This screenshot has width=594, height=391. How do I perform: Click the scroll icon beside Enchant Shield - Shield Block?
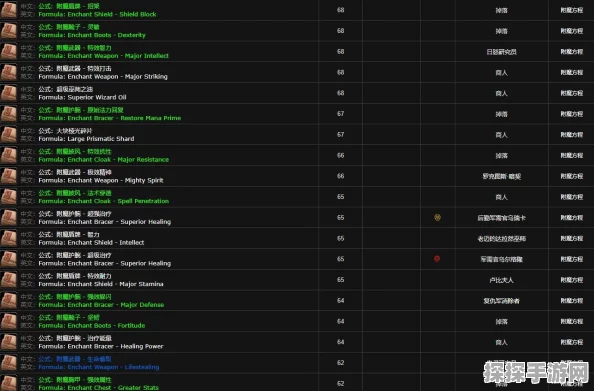tap(9, 10)
